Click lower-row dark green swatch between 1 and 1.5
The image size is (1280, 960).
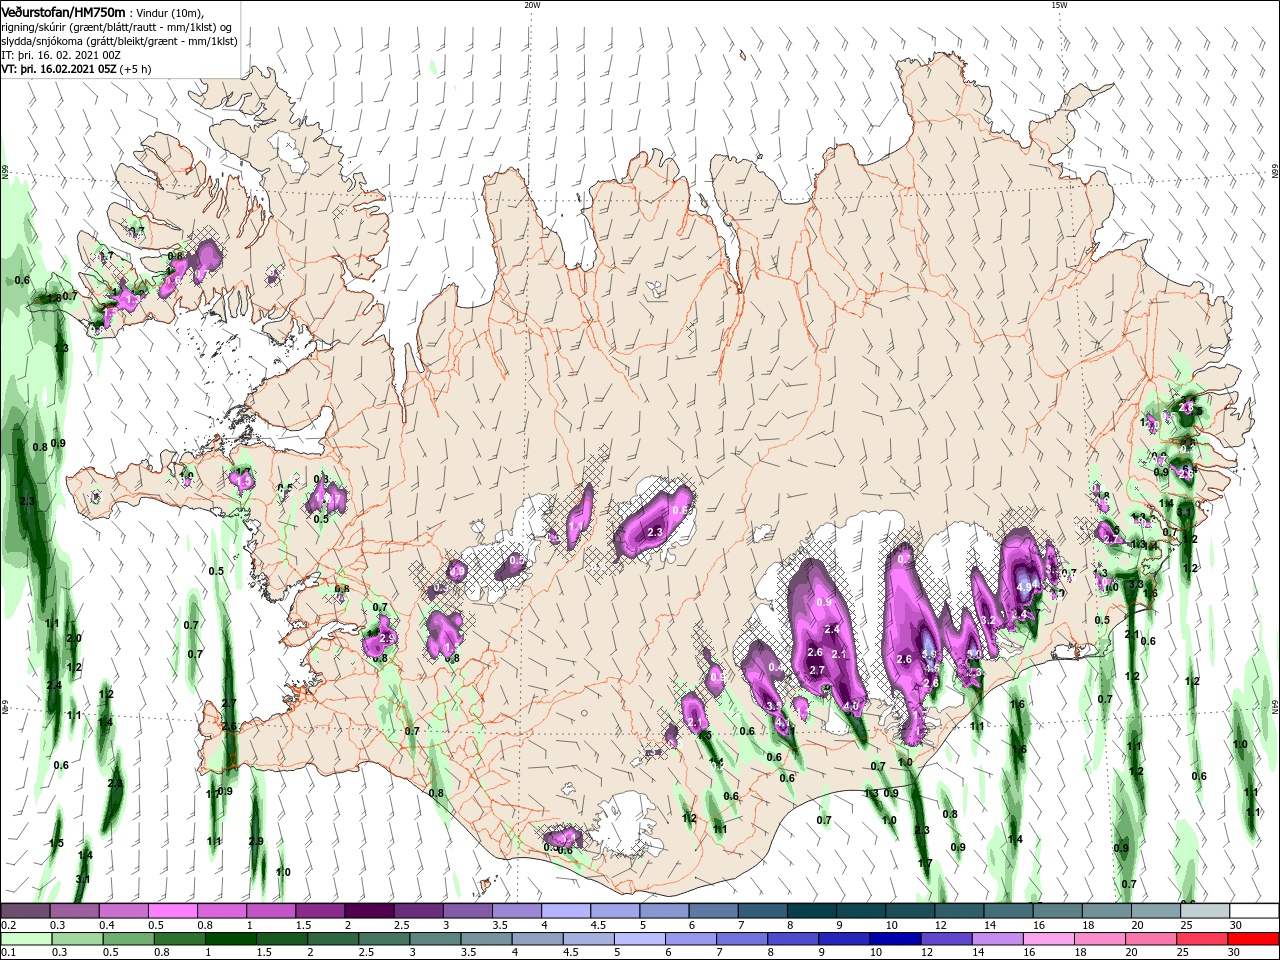[x=231, y=939]
